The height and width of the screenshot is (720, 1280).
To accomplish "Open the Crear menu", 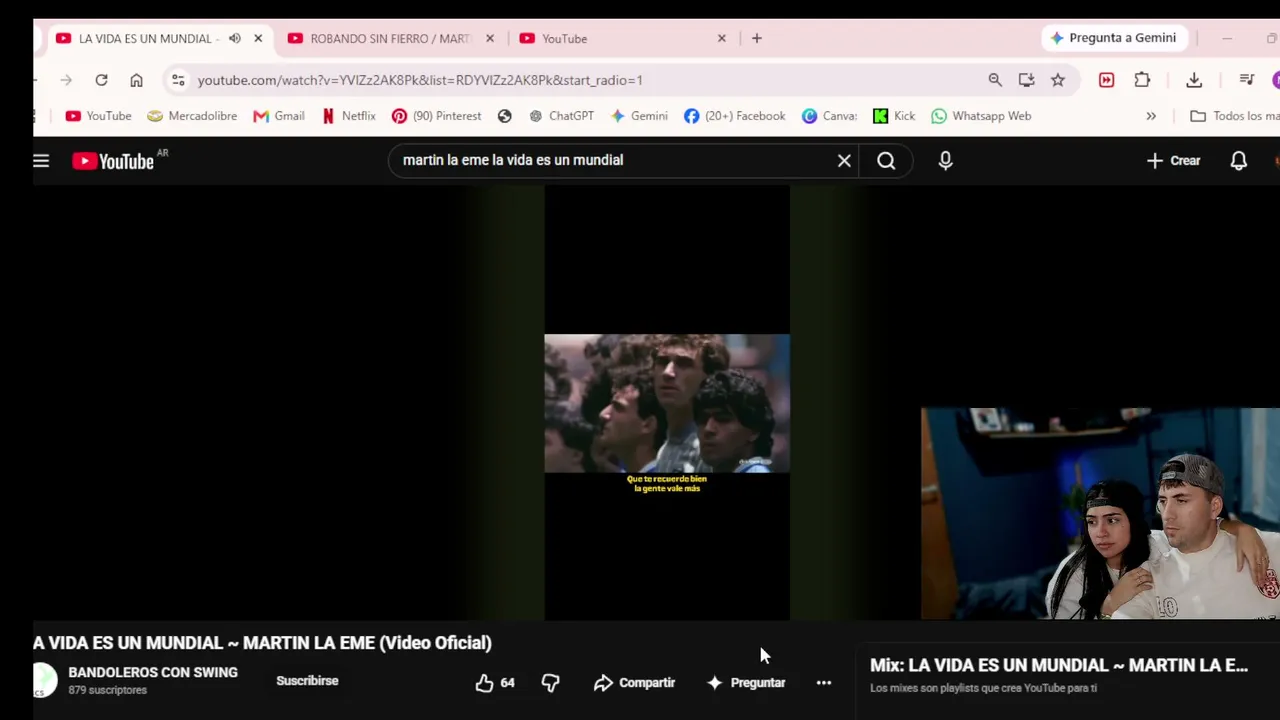I will point(1173,160).
